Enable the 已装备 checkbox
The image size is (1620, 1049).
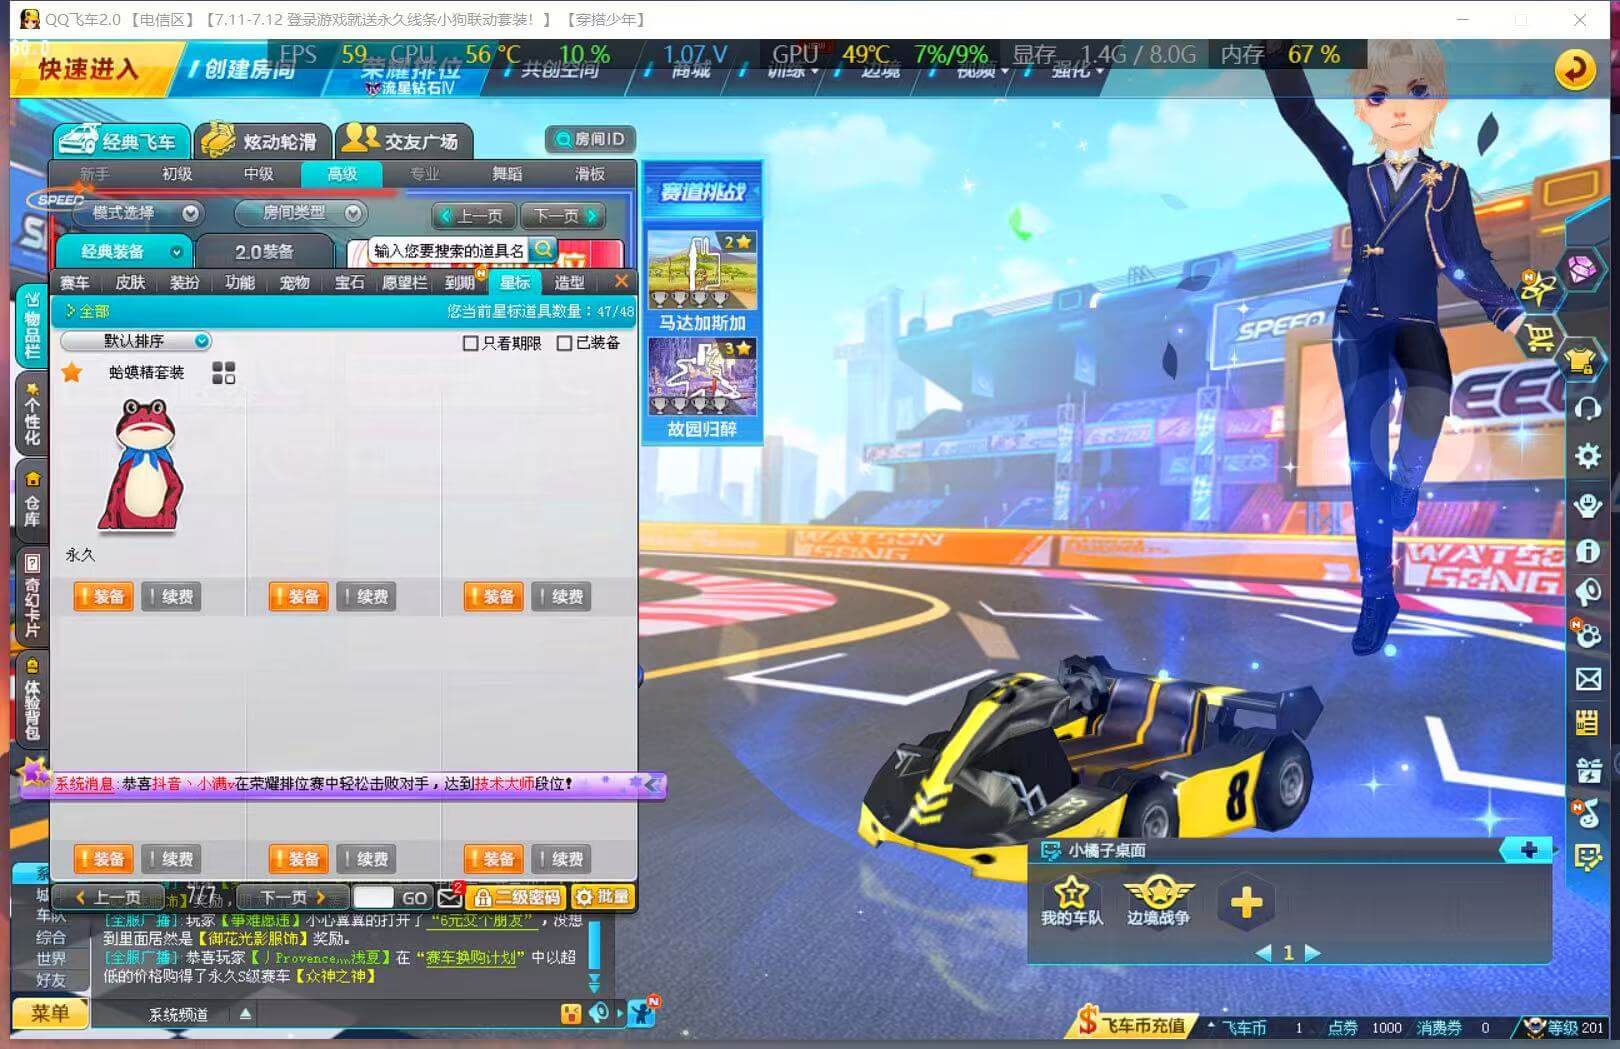[x=564, y=343]
